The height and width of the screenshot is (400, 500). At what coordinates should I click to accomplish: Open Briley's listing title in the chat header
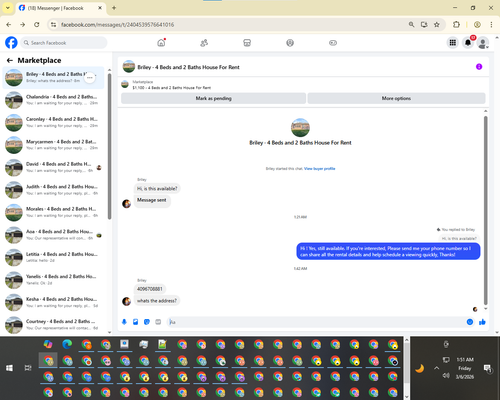189,67
